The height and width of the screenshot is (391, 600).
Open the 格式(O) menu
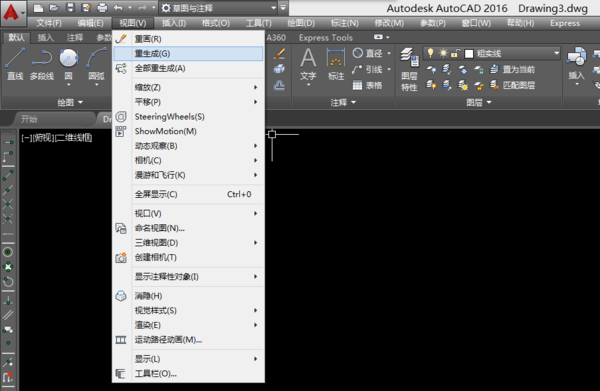(216, 23)
